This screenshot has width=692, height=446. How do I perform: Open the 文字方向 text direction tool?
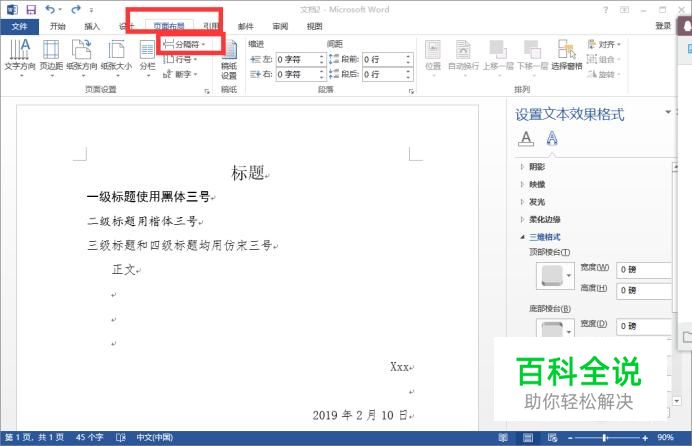pyautogui.click(x=20, y=56)
